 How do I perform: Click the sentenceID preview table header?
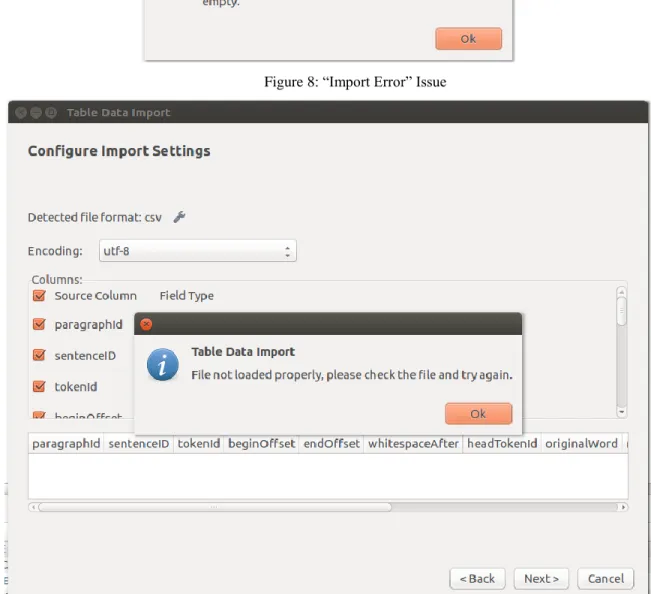coord(139,443)
